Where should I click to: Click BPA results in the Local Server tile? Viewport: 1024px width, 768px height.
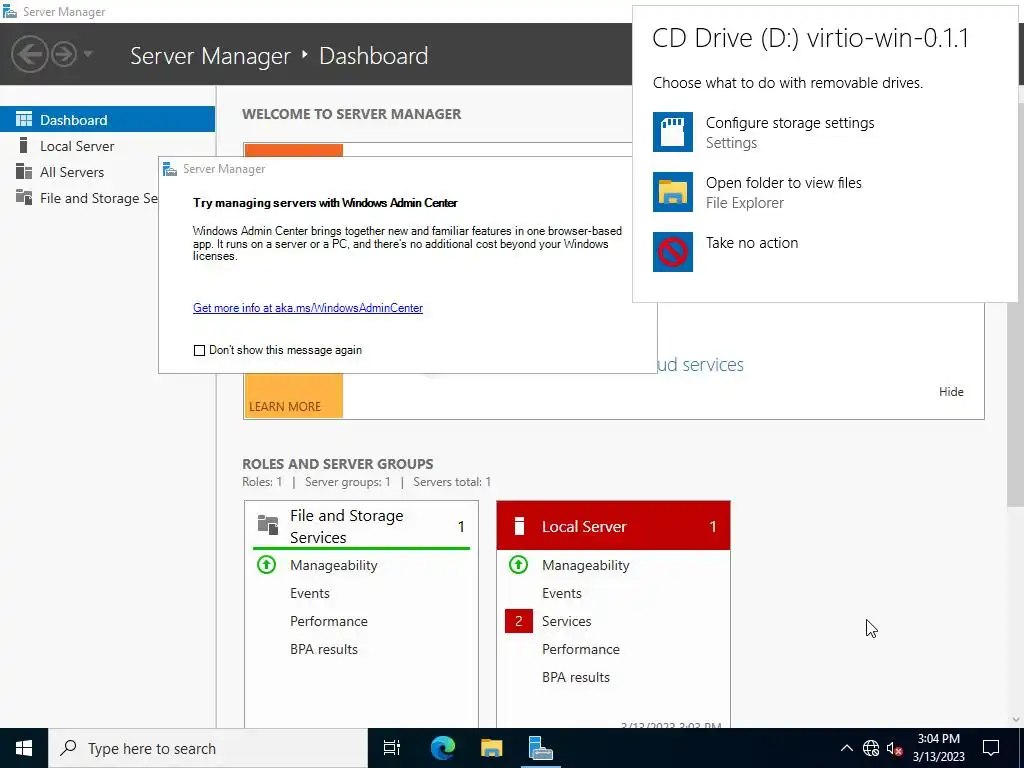pyautogui.click(x=576, y=678)
